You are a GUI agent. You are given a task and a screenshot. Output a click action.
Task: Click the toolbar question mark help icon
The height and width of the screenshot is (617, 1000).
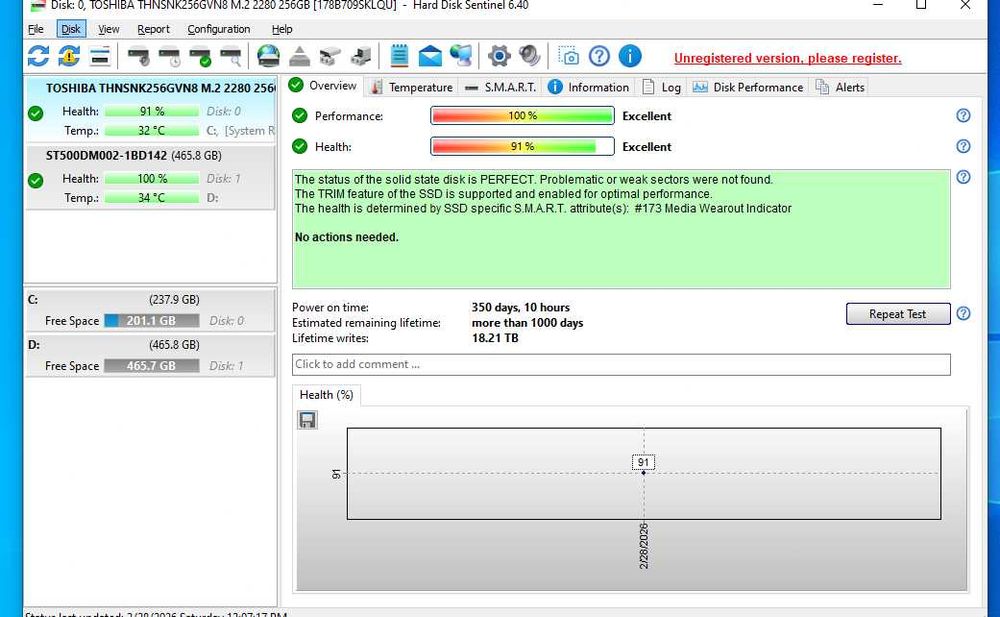pos(599,56)
